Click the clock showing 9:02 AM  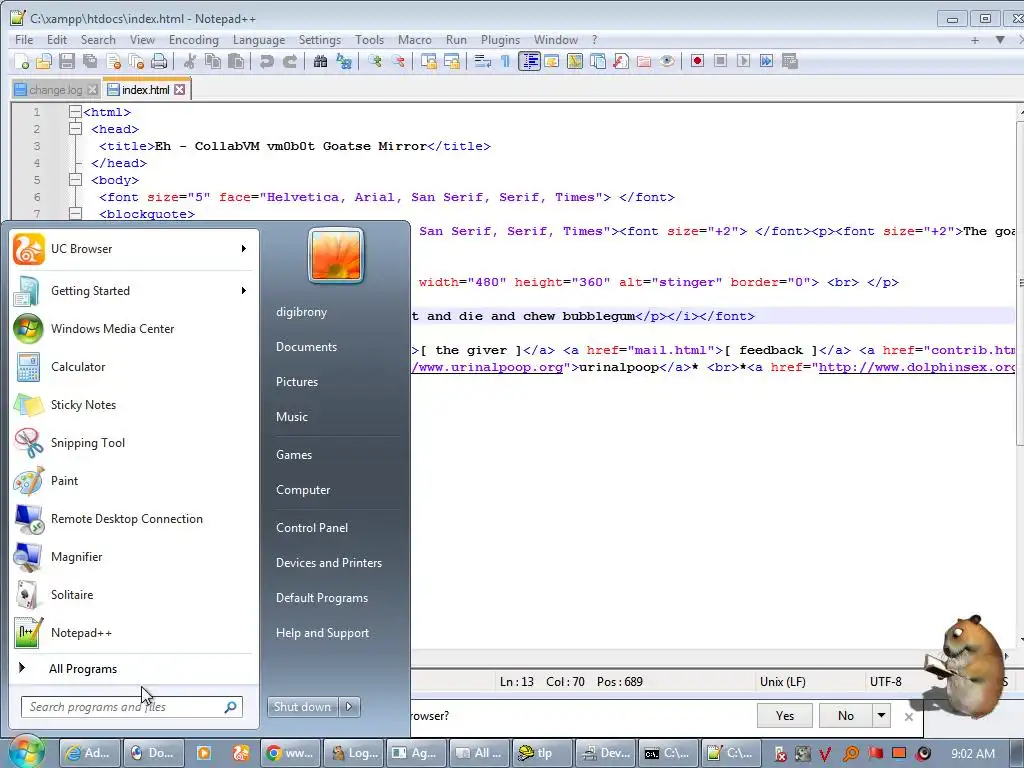click(972, 753)
